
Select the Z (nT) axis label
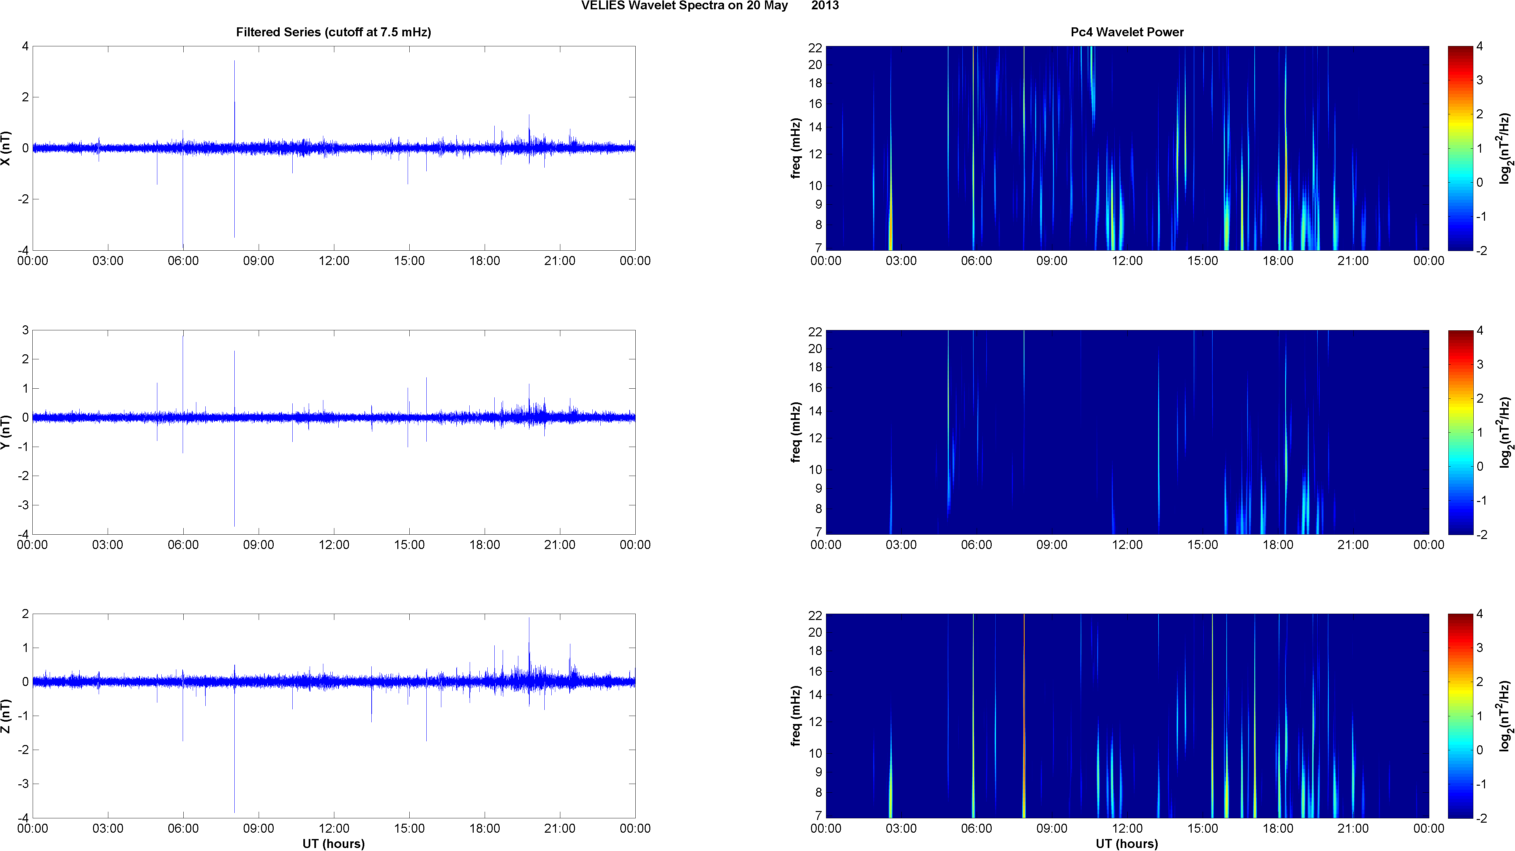7,716
